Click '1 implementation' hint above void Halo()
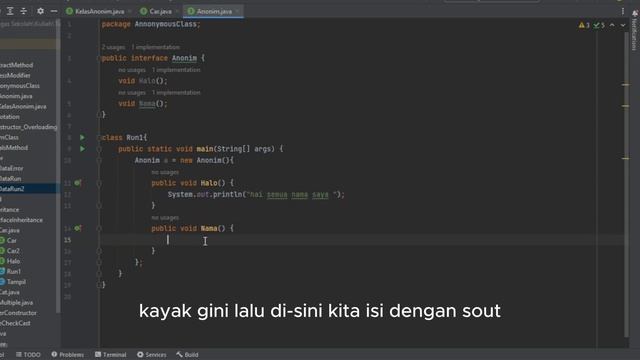Viewport: 640px width, 360px height. [x=176, y=70]
